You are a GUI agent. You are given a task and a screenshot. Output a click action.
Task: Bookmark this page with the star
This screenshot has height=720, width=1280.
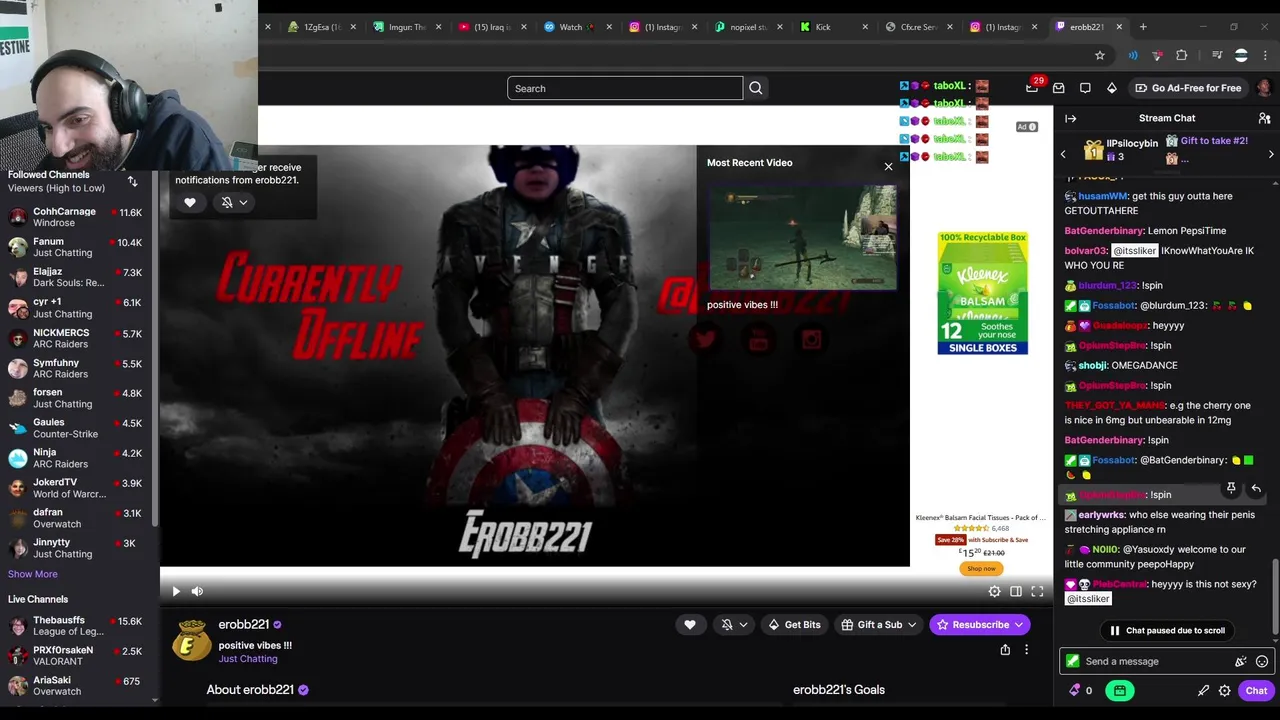pyautogui.click(x=1100, y=55)
